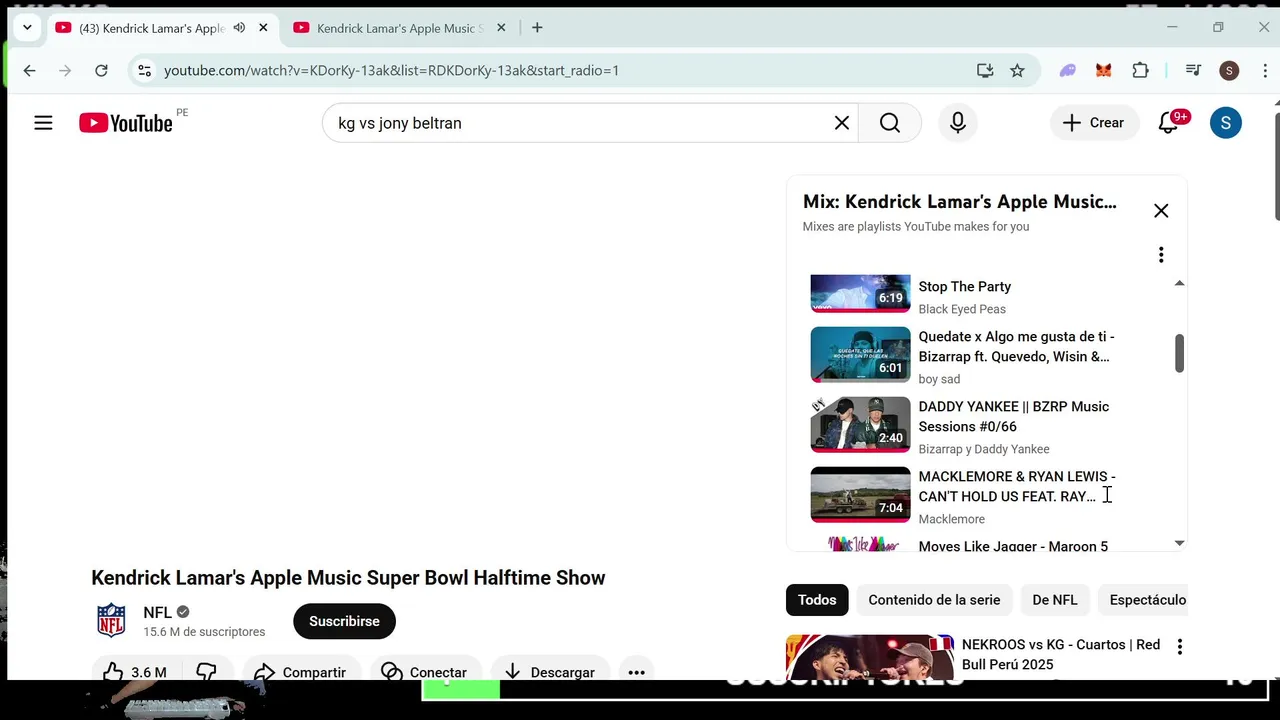Open the notifications bell
This screenshot has width=1280, height=720.
pos(1168,123)
